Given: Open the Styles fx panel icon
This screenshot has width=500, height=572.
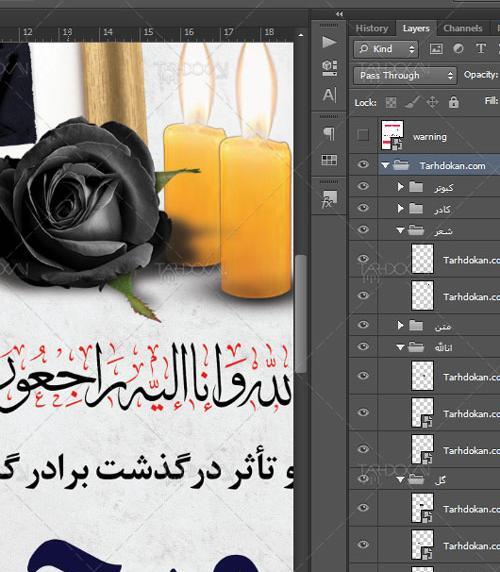Looking at the screenshot, I should coord(329,199).
